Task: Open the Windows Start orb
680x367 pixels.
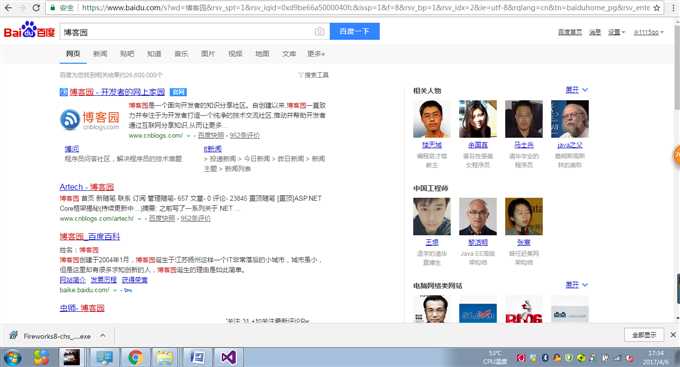Action: point(13,358)
